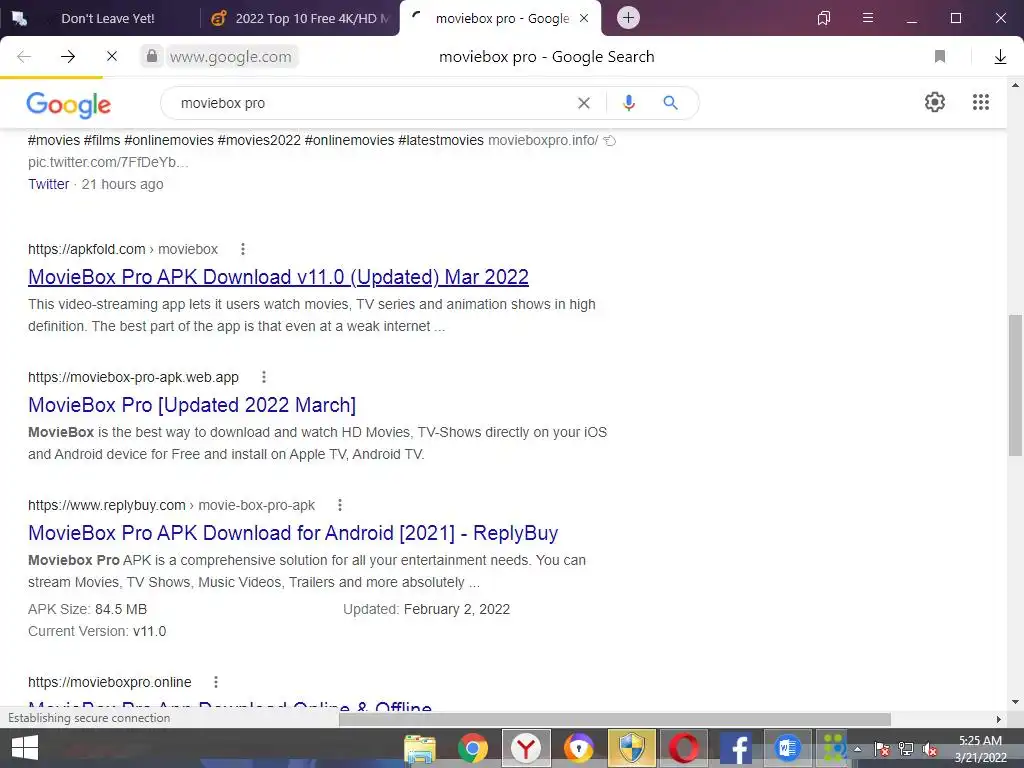The height and width of the screenshot is (768, 1024).
Task: Click the 'Updated: February 2, 2022' text
Action: [426, 609]
